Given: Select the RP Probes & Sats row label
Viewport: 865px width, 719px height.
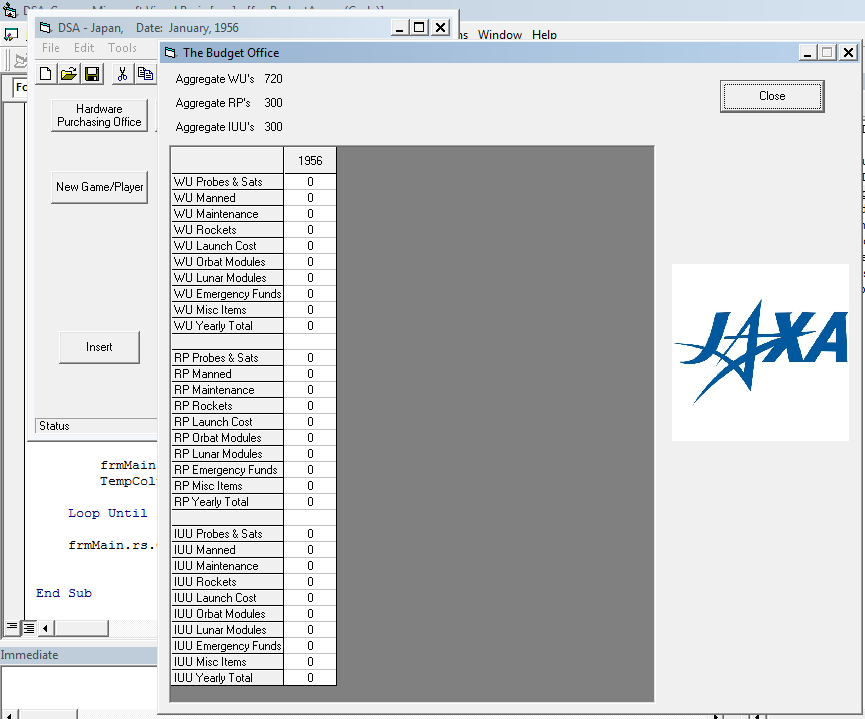Looking at the screenshot, I should (227, 358).
